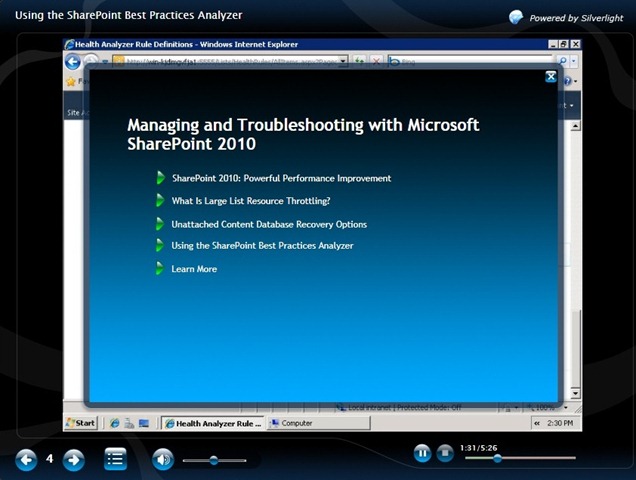Launch Internet Explorer from quick launch

point(115,423)
